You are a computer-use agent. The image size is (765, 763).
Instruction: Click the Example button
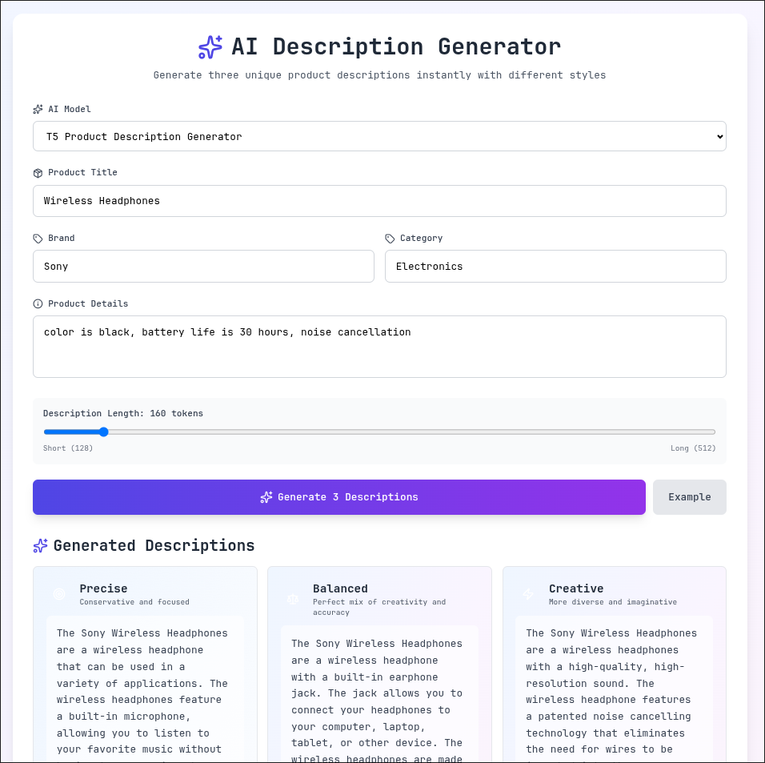[x=689, y=497]
